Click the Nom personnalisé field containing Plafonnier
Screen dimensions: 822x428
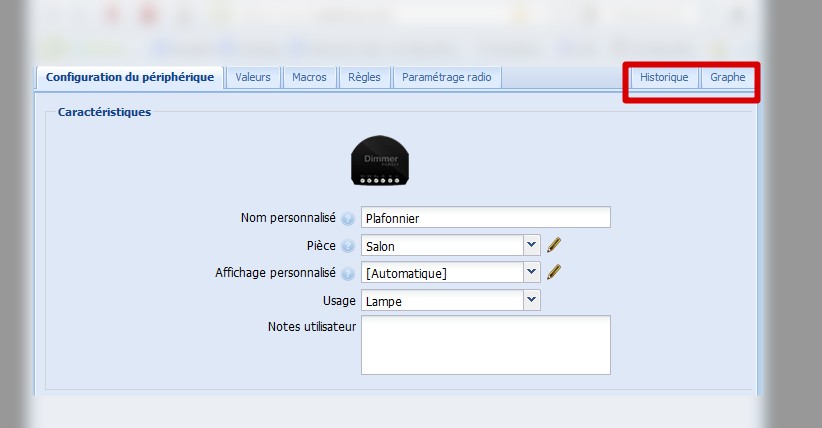(x=485, y=218)
